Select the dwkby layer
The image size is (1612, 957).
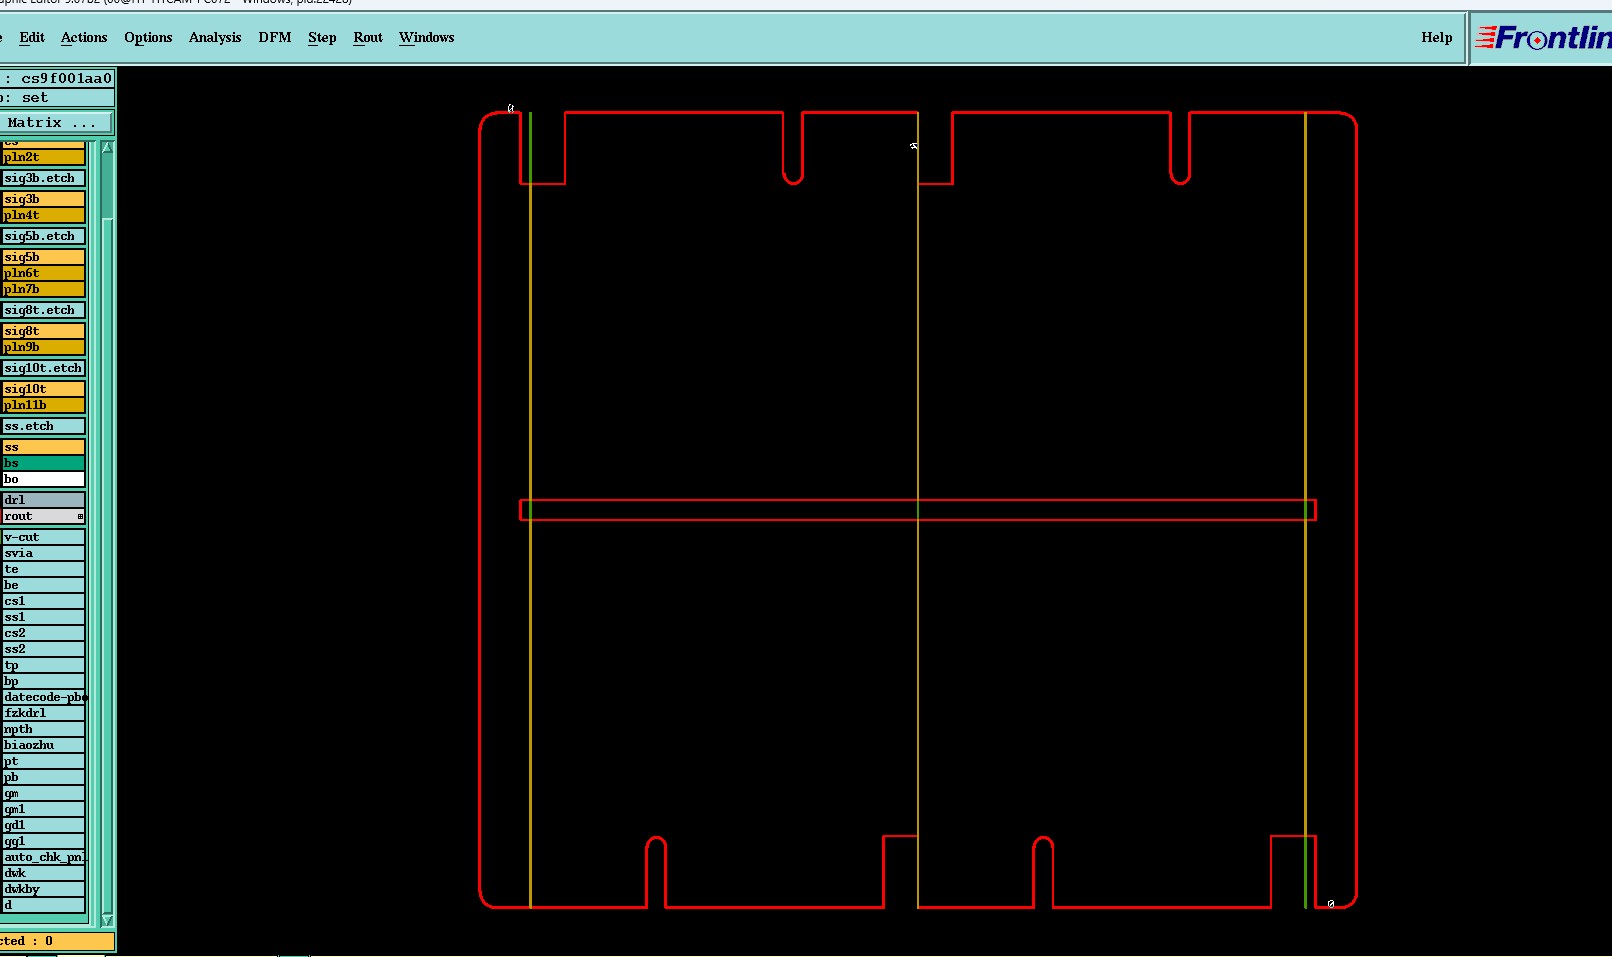[x=43, y=889]
